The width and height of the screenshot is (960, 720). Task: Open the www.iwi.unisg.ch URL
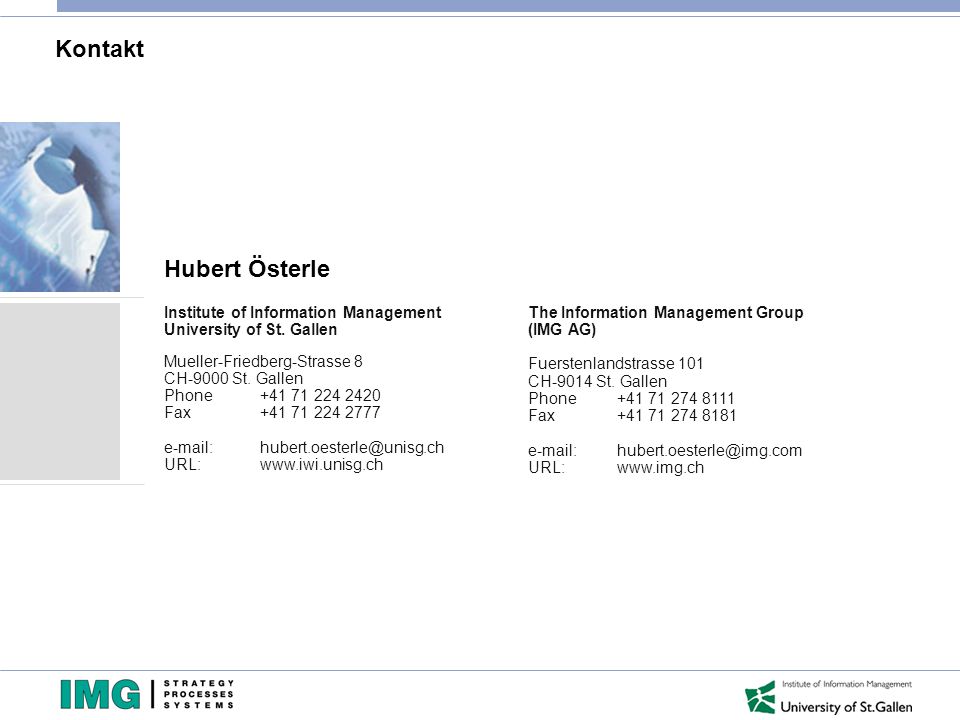point(321,465)
